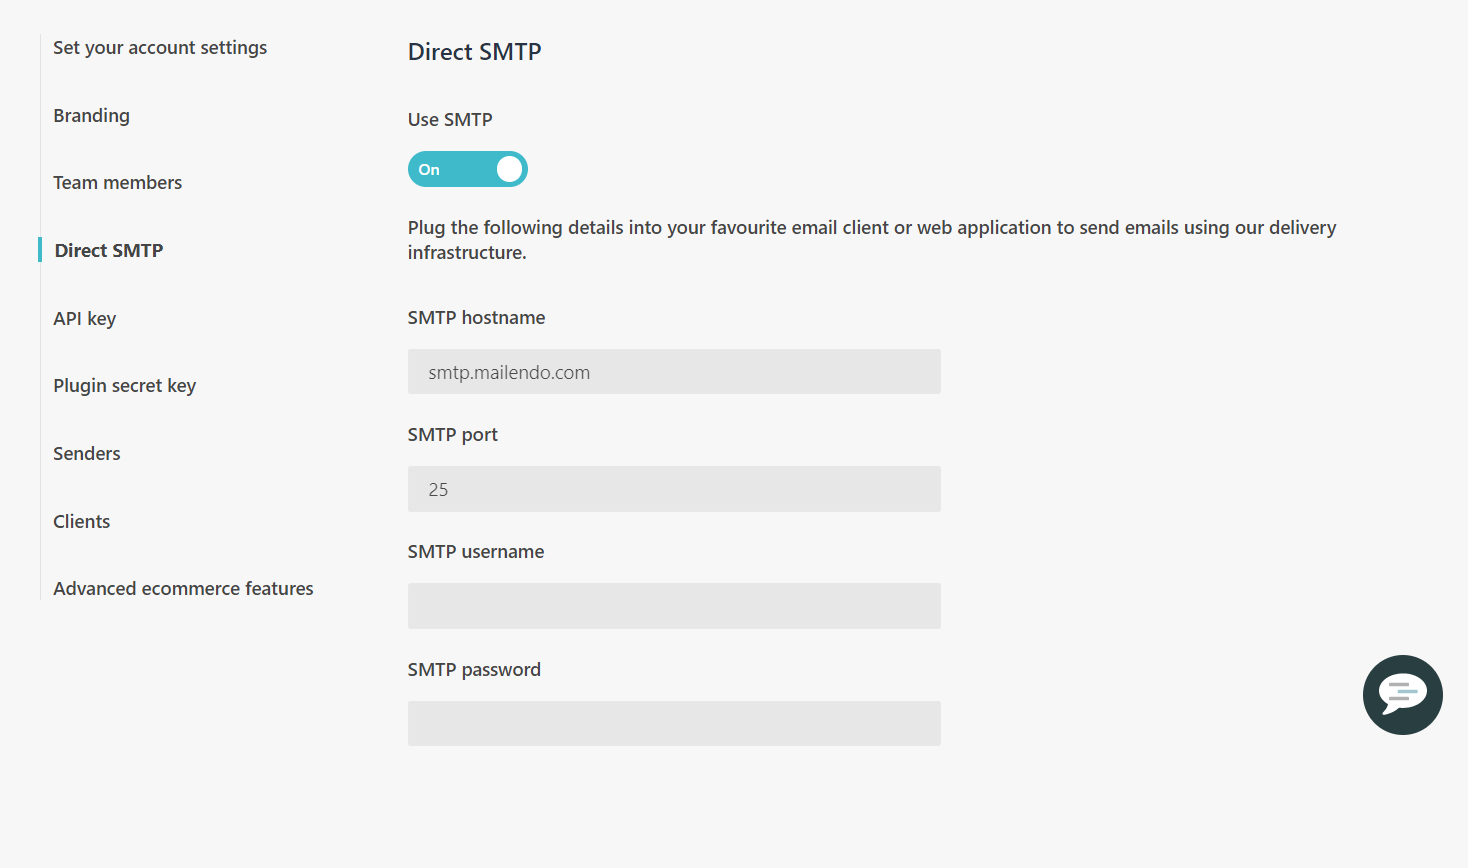Select the SMTP port field
The image size is (1468, 868).
coord(673,489)
